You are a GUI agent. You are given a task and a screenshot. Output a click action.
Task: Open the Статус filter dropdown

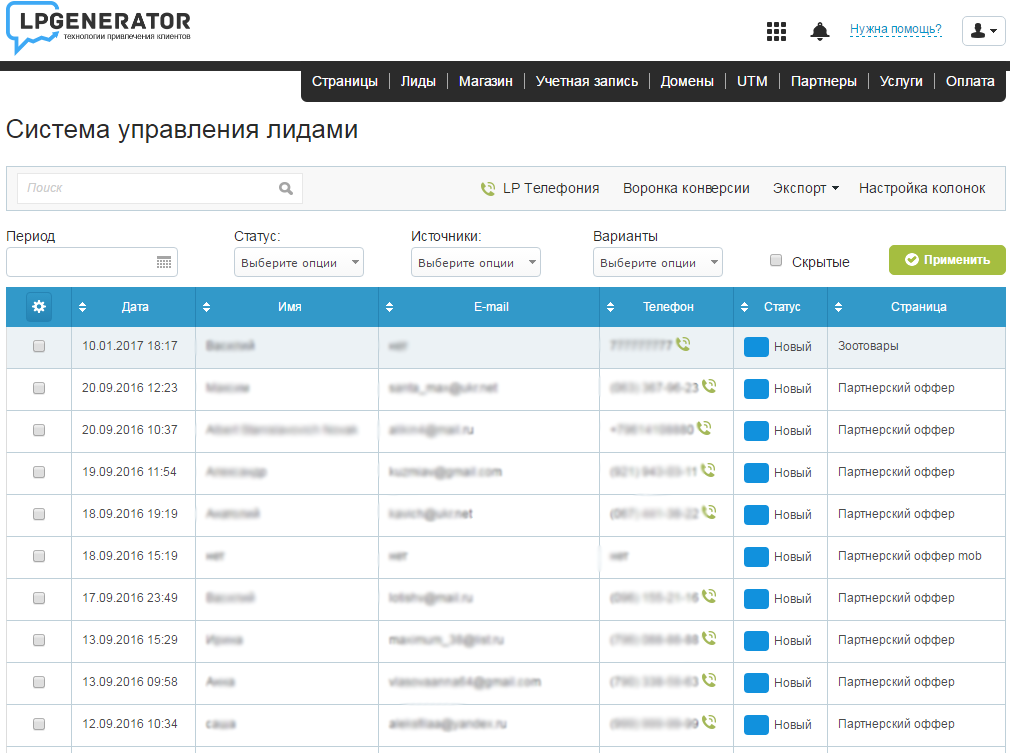[x=299, y=263]
